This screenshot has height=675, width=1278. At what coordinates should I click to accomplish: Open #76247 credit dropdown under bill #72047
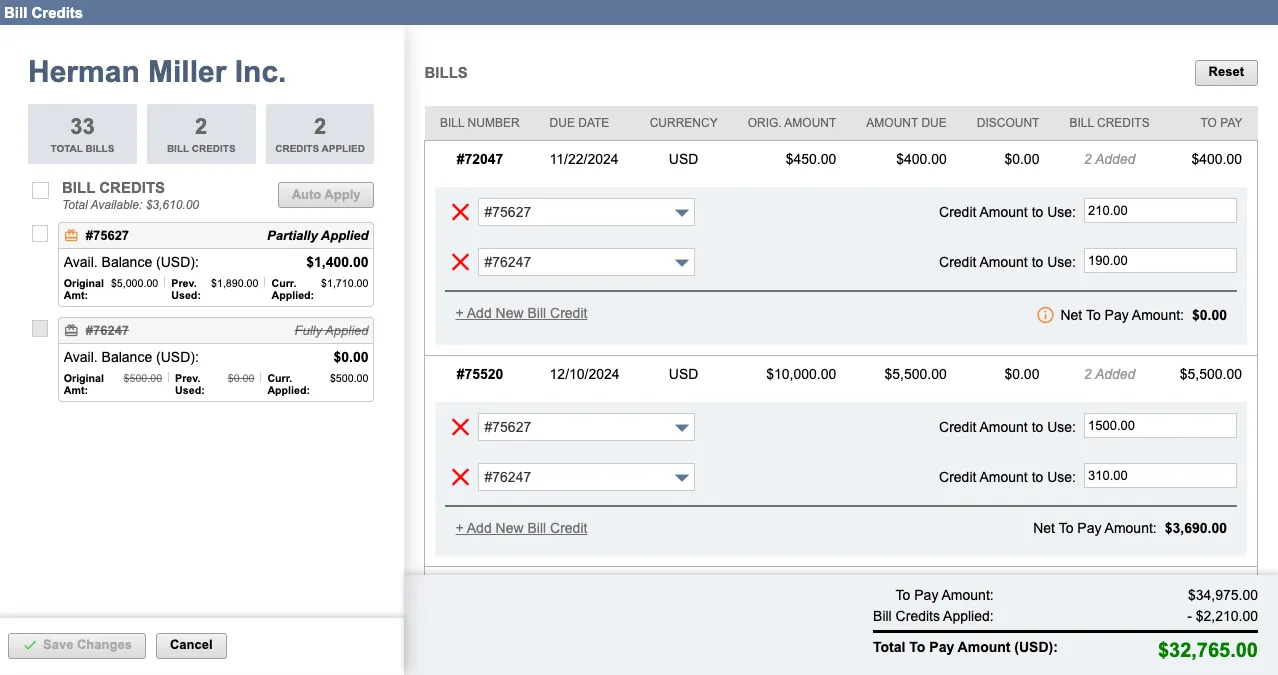pos(586,262)
